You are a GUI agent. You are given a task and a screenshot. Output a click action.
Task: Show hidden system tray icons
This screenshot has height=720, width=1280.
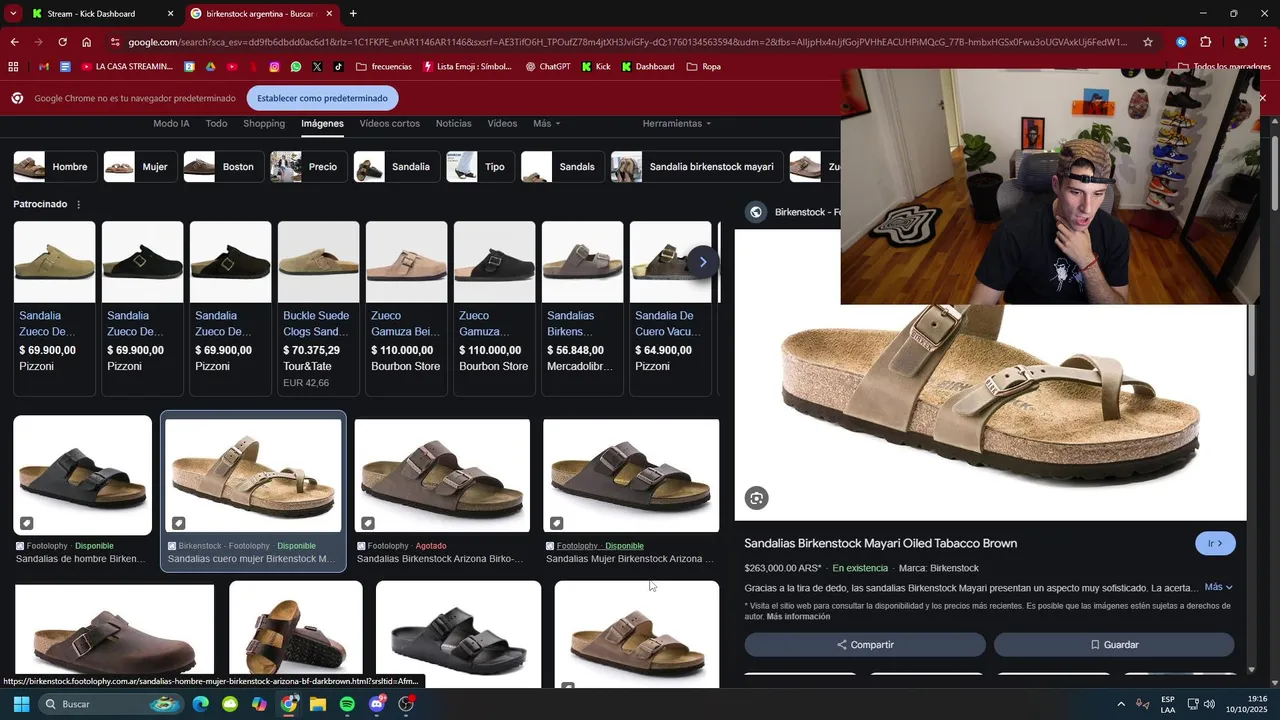point(1121,704)
